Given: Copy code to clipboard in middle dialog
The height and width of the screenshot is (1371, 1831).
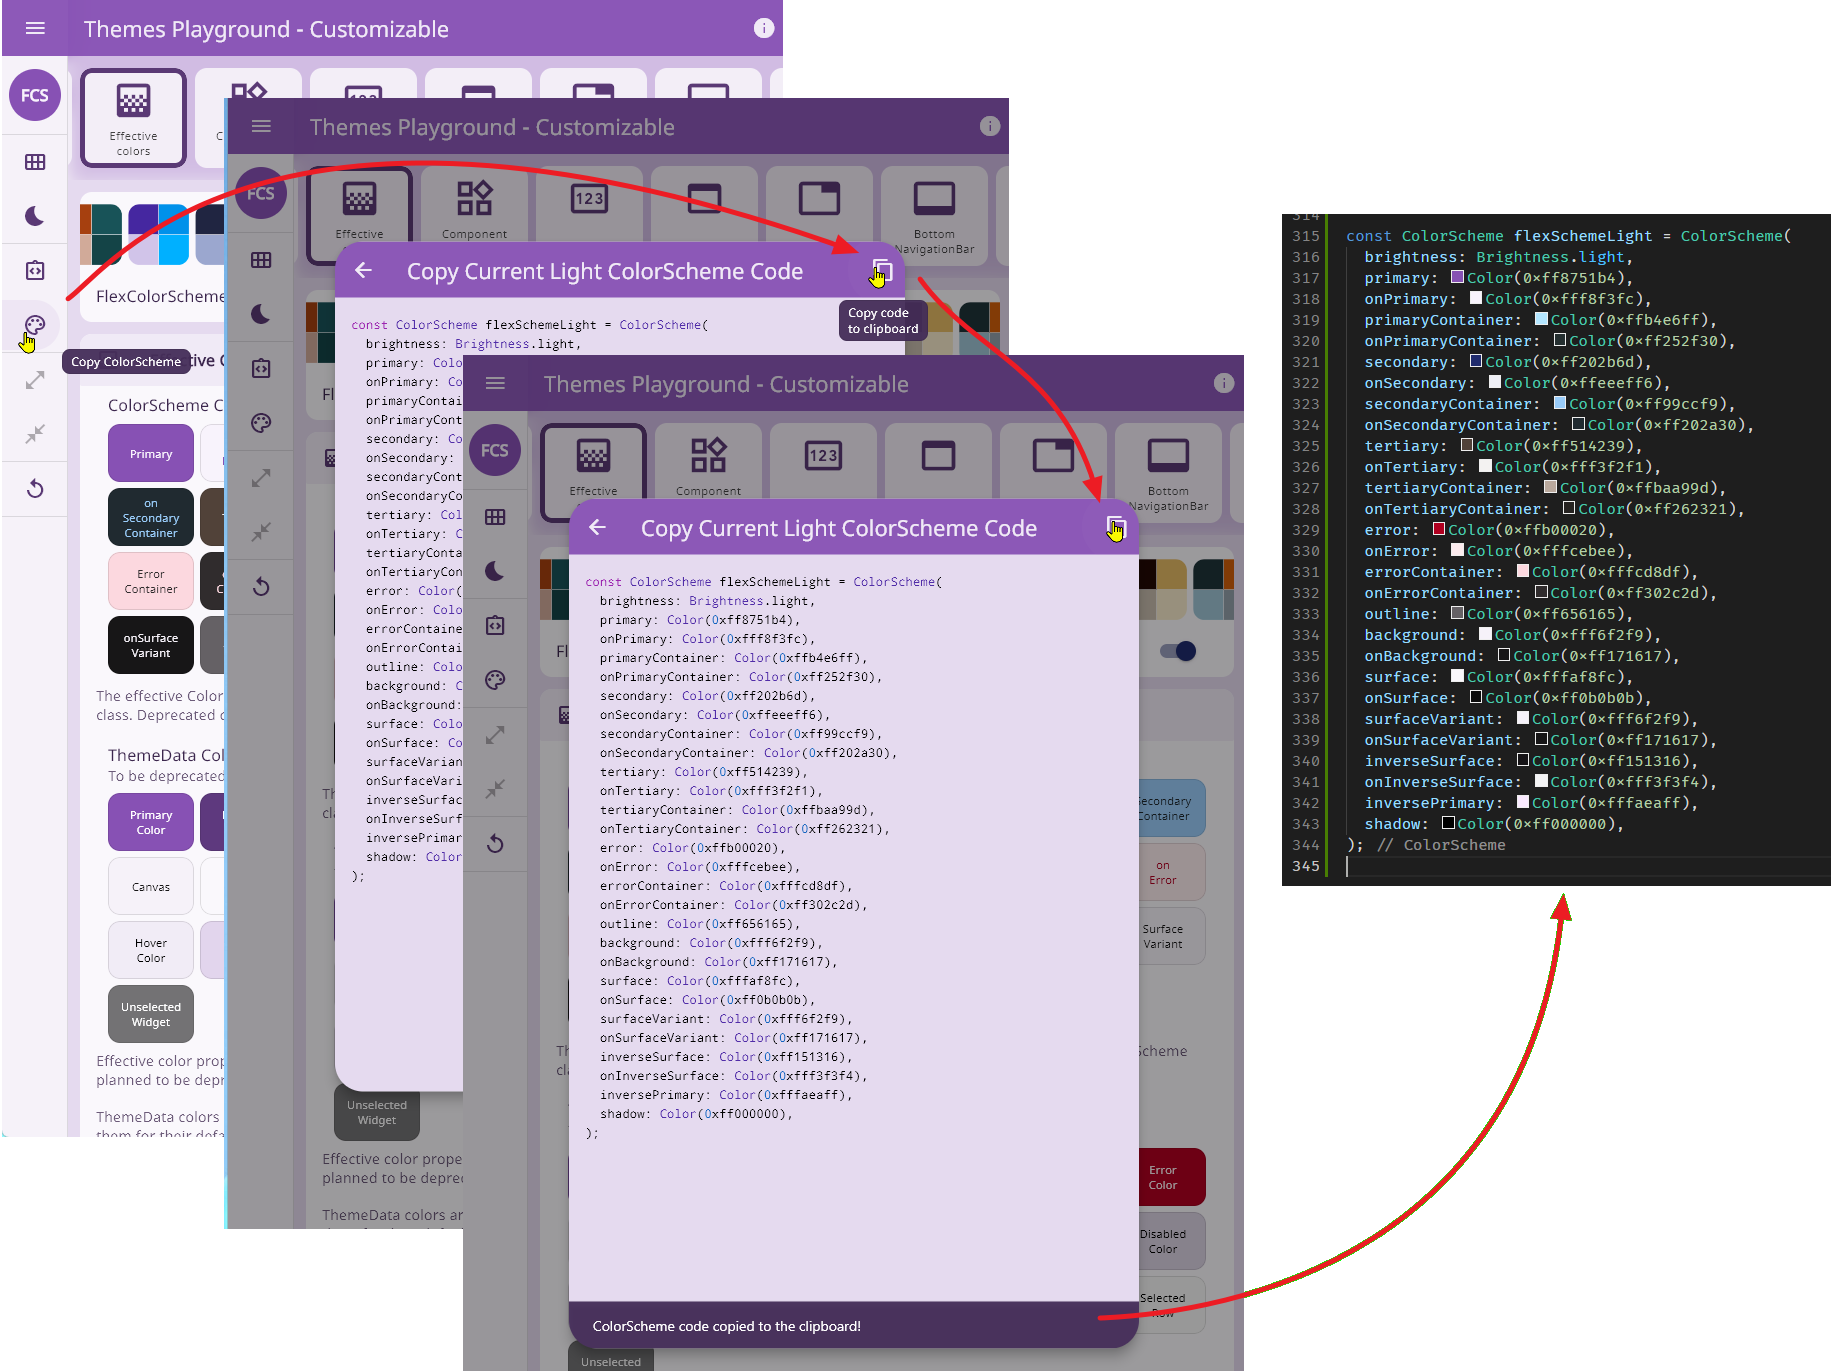Looking at the screenshot, I should point(881,271).
